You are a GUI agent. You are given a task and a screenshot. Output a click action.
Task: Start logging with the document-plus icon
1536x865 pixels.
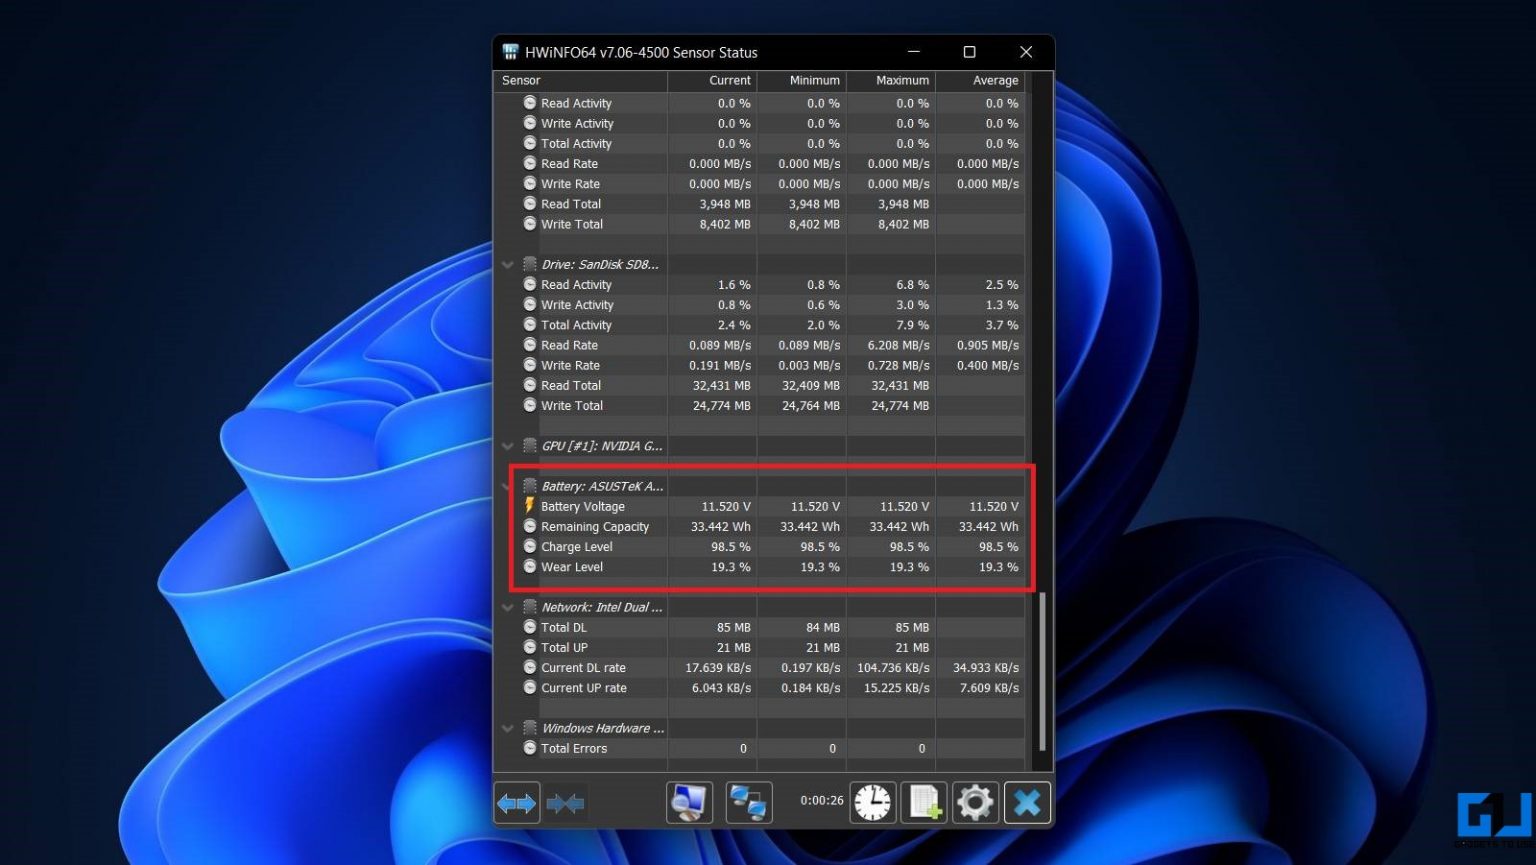click(x=924, y=802)
